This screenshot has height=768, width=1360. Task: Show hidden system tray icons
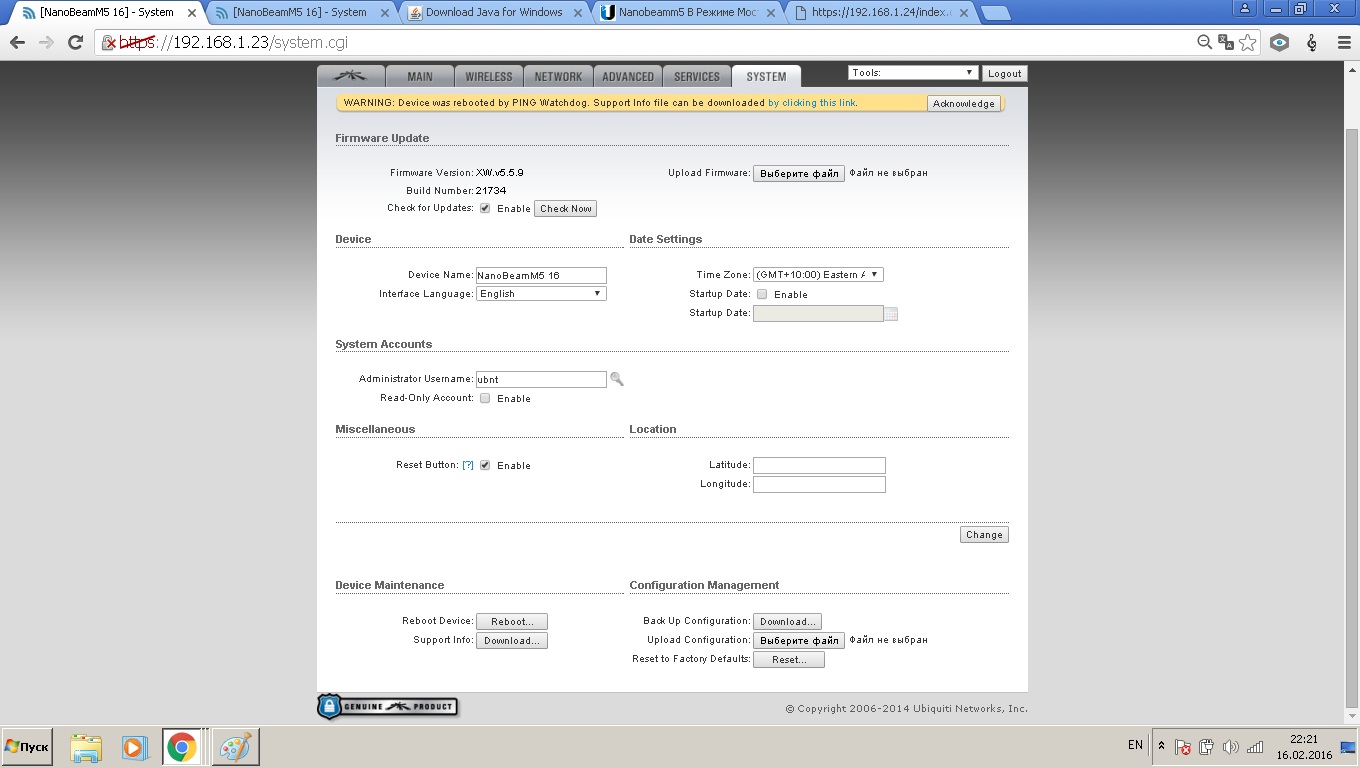1161,746
